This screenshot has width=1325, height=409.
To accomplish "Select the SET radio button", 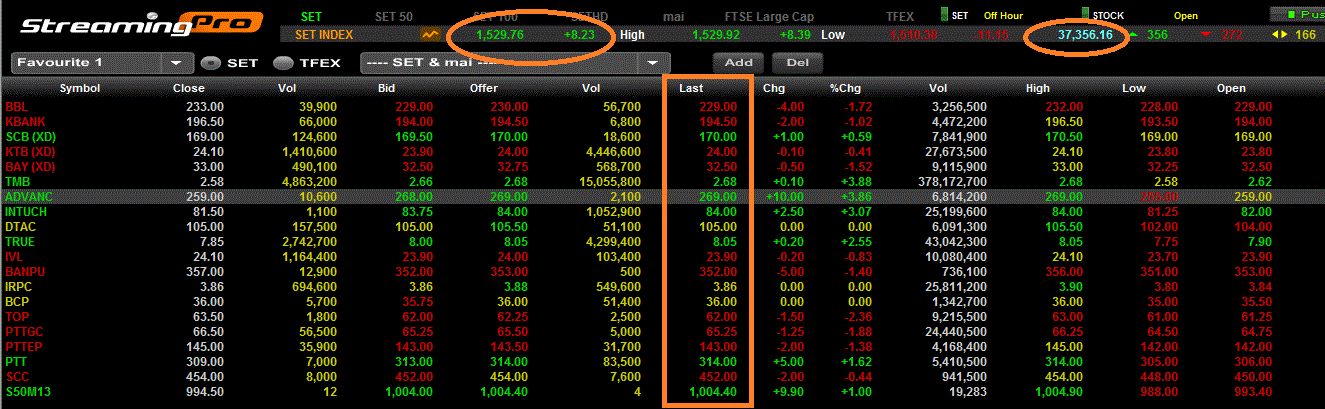I will coord(210,62).
